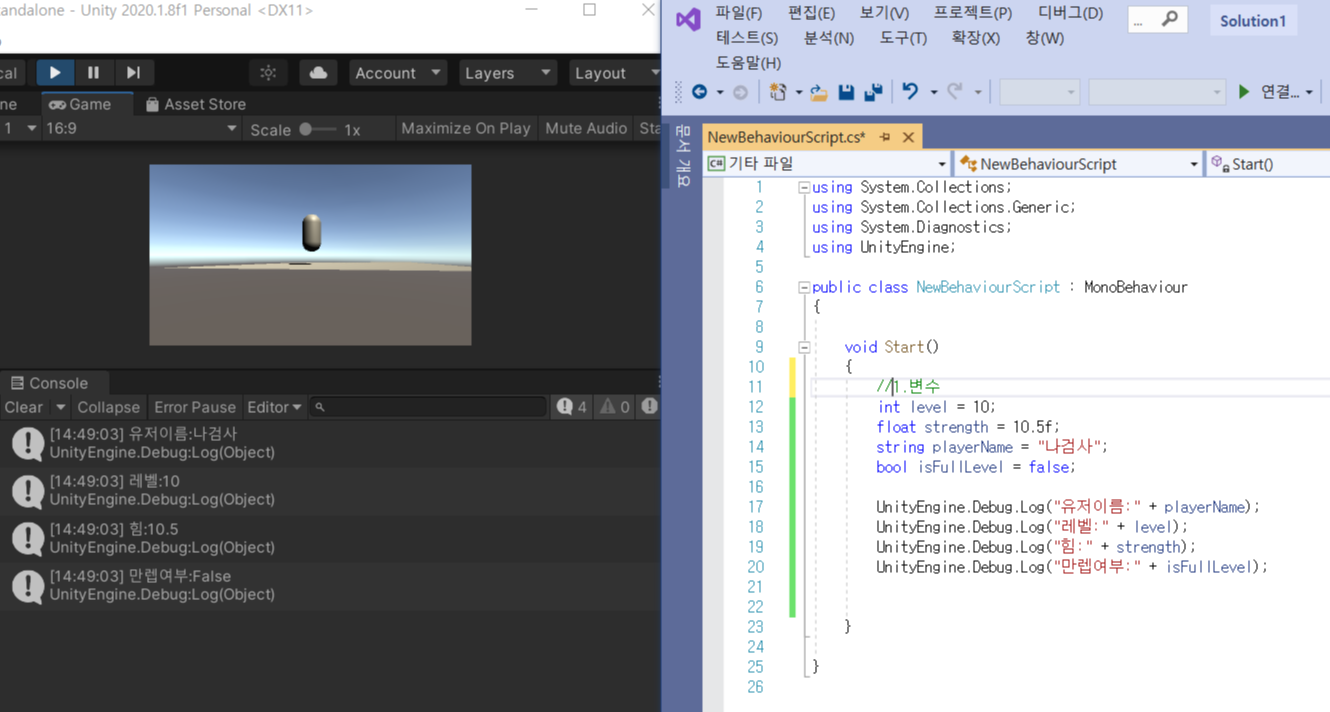Open the 도움말(H) menu
This screenshot has height=712, width=1330.
pos(748,63)
